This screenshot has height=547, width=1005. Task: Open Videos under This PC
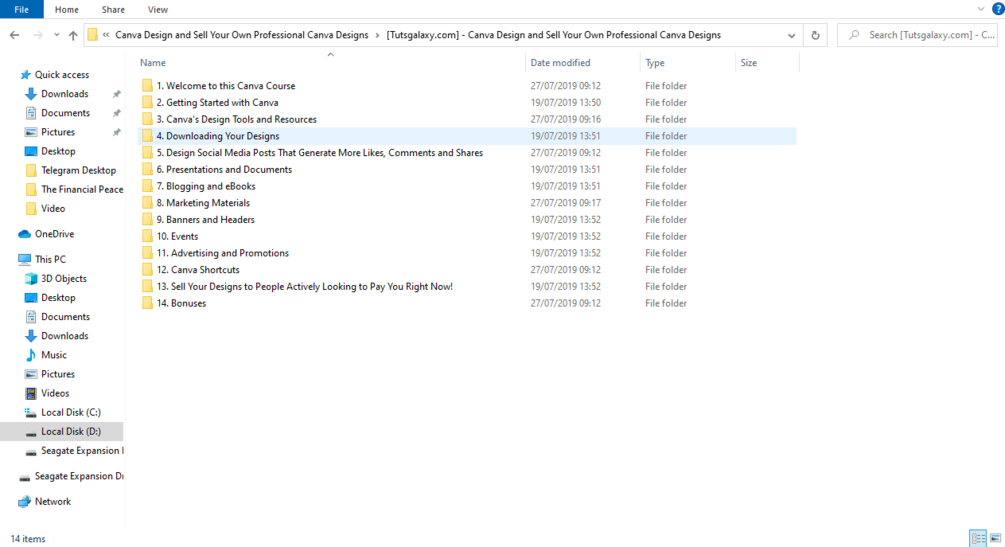coord(54,394)
